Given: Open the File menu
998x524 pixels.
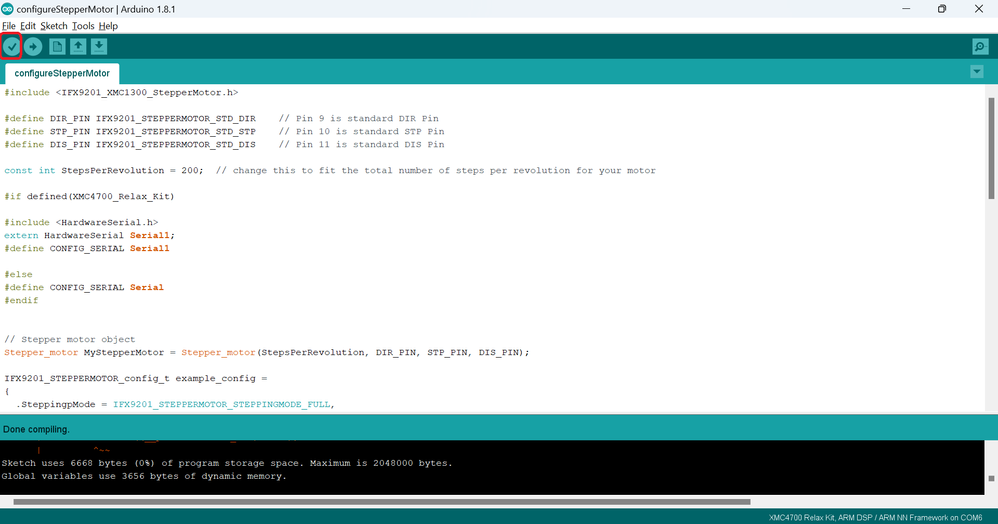Looking at the screenshot, I should point(9,26).
